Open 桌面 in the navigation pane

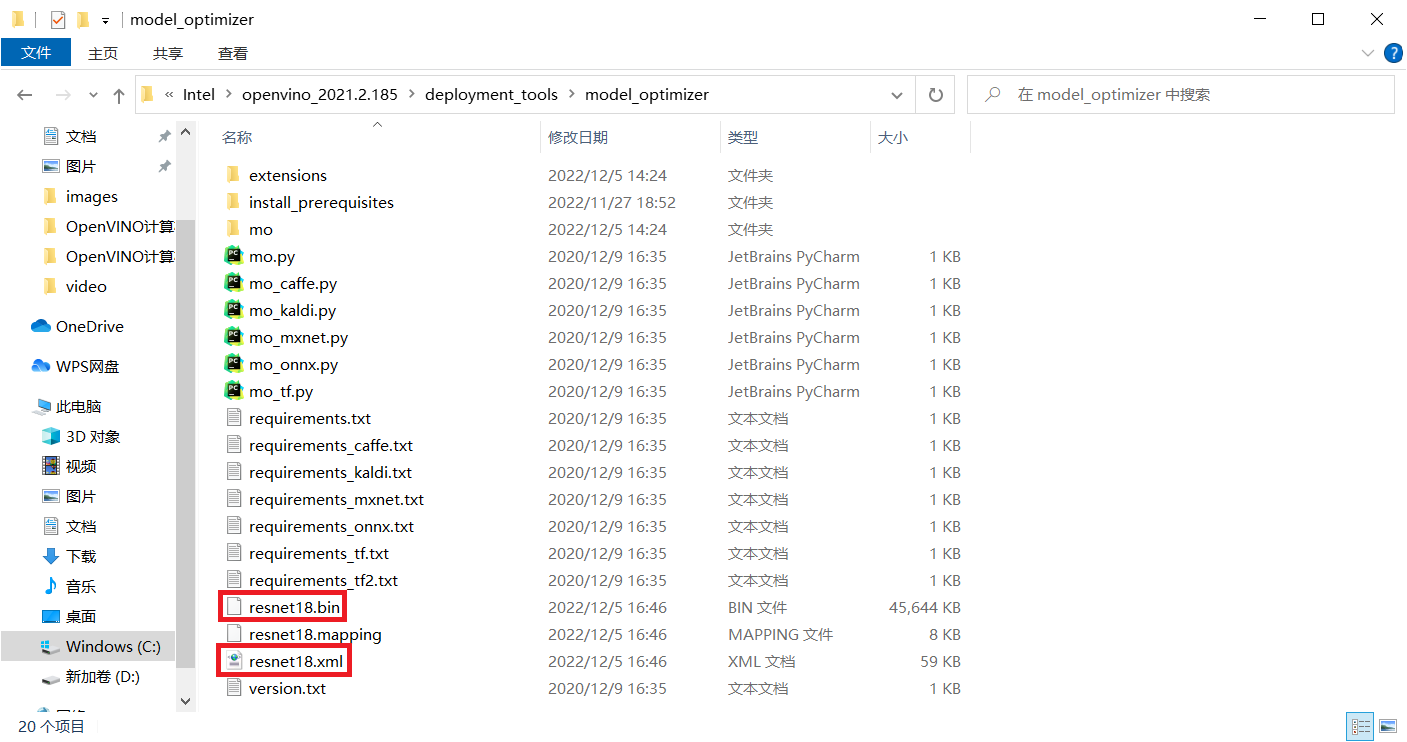click(69, 616)
